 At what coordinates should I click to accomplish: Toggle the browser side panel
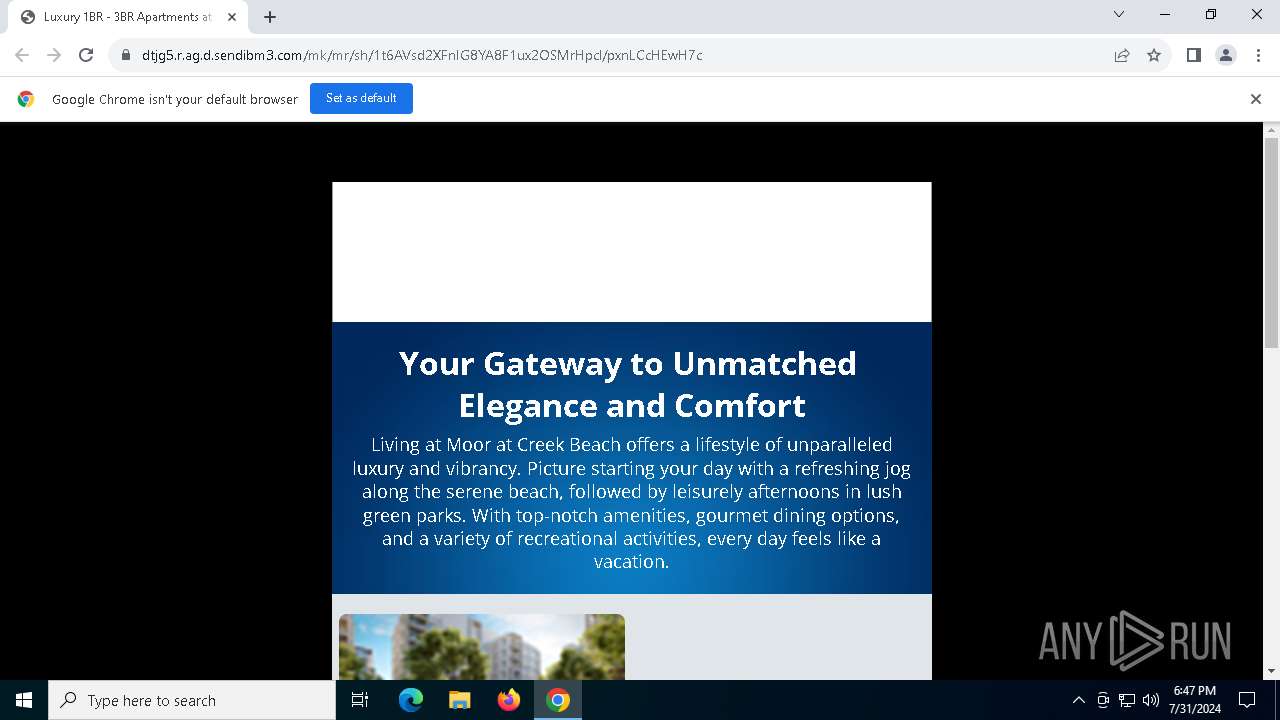1193,55
